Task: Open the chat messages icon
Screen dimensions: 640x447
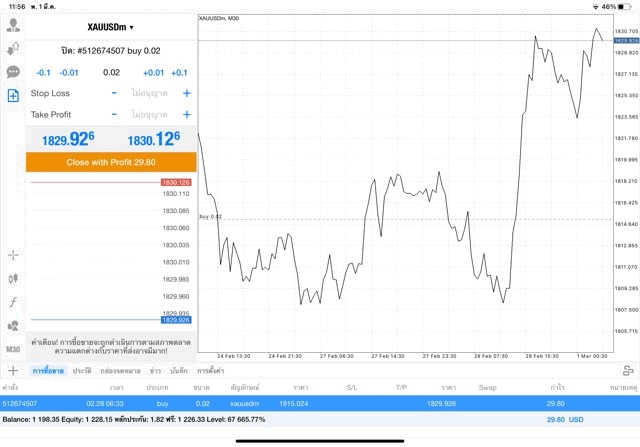Action: [x=13, y=72]
